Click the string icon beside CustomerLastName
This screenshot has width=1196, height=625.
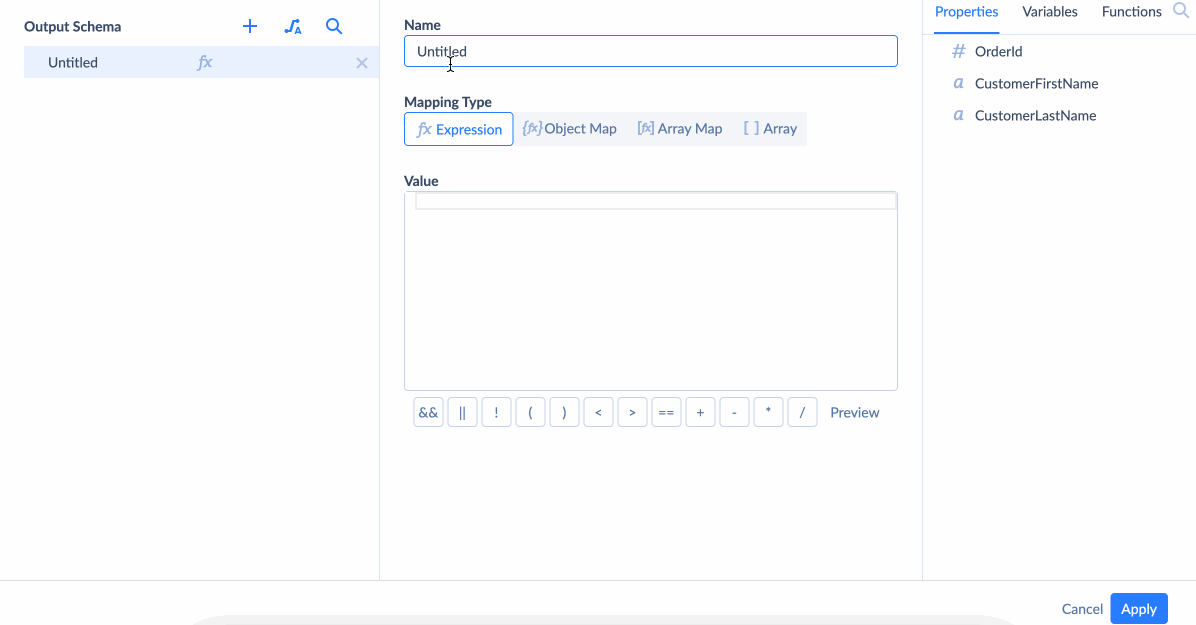pos(959,116)
